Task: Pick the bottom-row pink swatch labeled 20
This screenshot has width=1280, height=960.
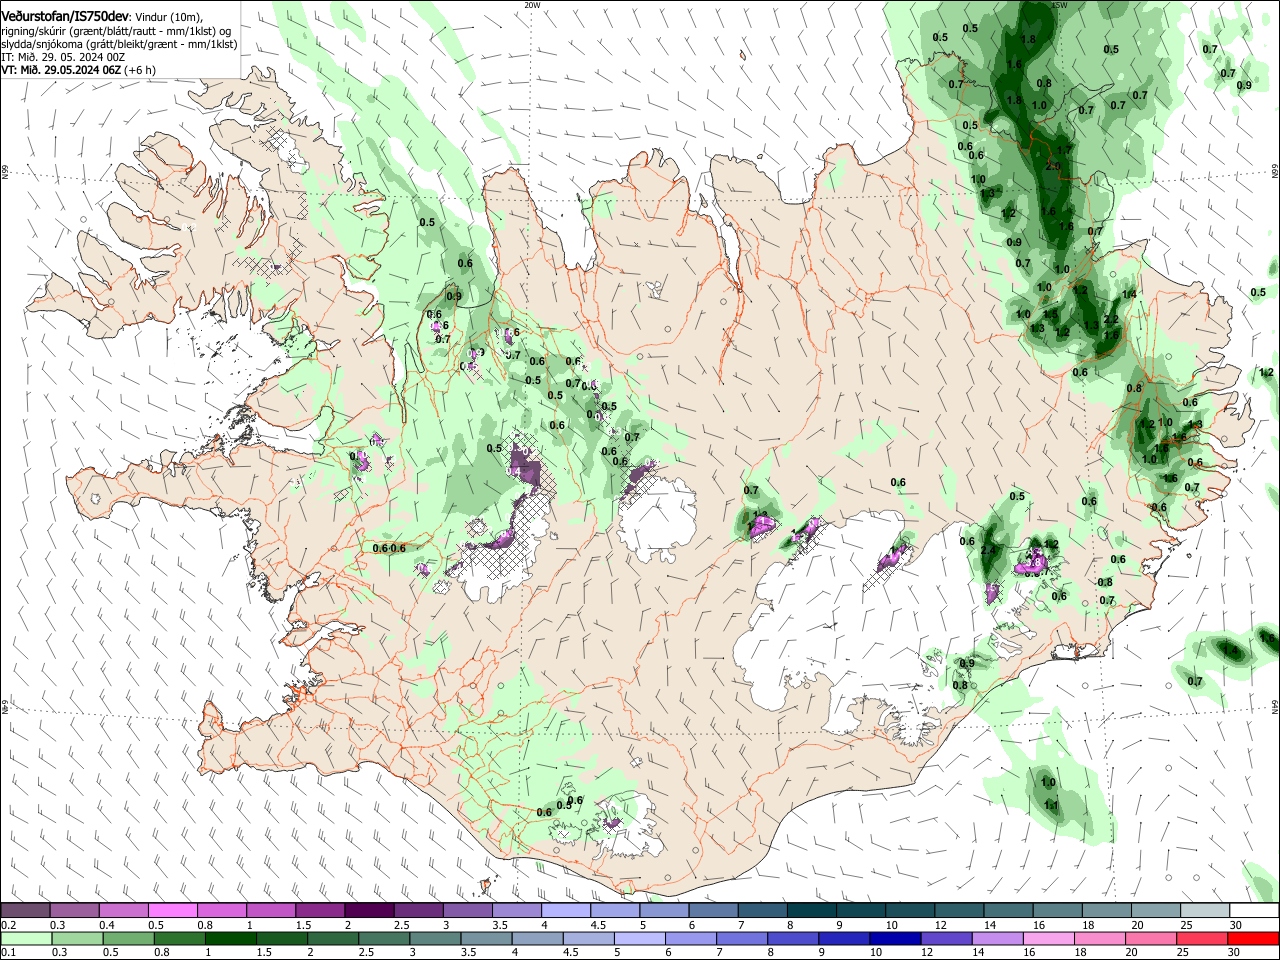Action: (1149, 938)
